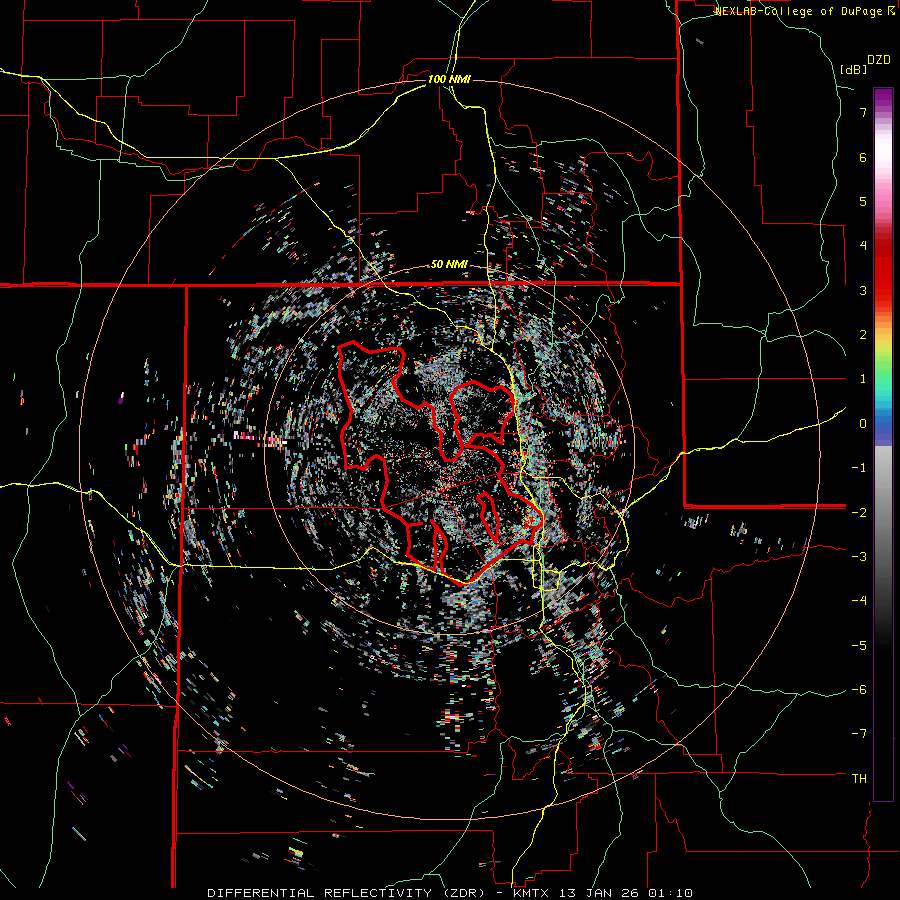The height and width of the screenshot is (900, 900).
Task: Click the "TH" threshold label on the scale
Action: click(x=859, y=779)
